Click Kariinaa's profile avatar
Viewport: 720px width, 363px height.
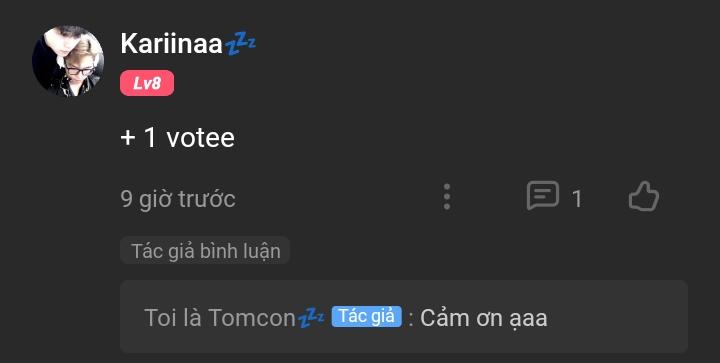click(68, 61)
